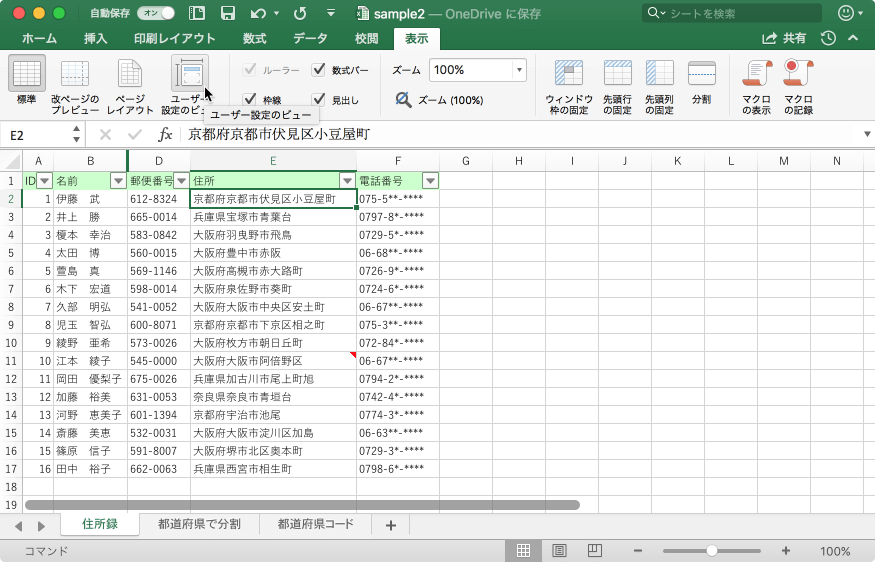Open the Page Layout (印刷レイアウト) tab
Viewport: 875px width, 562px height.
[x=175, y=39]
